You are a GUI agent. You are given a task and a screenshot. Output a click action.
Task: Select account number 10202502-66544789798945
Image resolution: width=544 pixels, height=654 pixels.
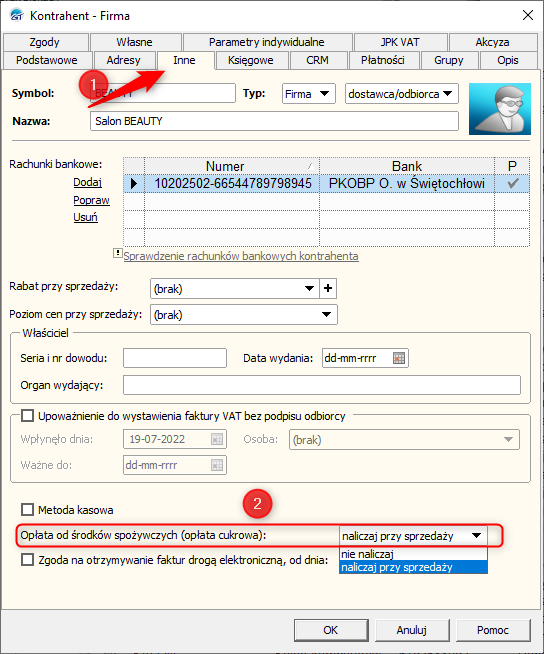pyautogui.click(x=232, y=183)
